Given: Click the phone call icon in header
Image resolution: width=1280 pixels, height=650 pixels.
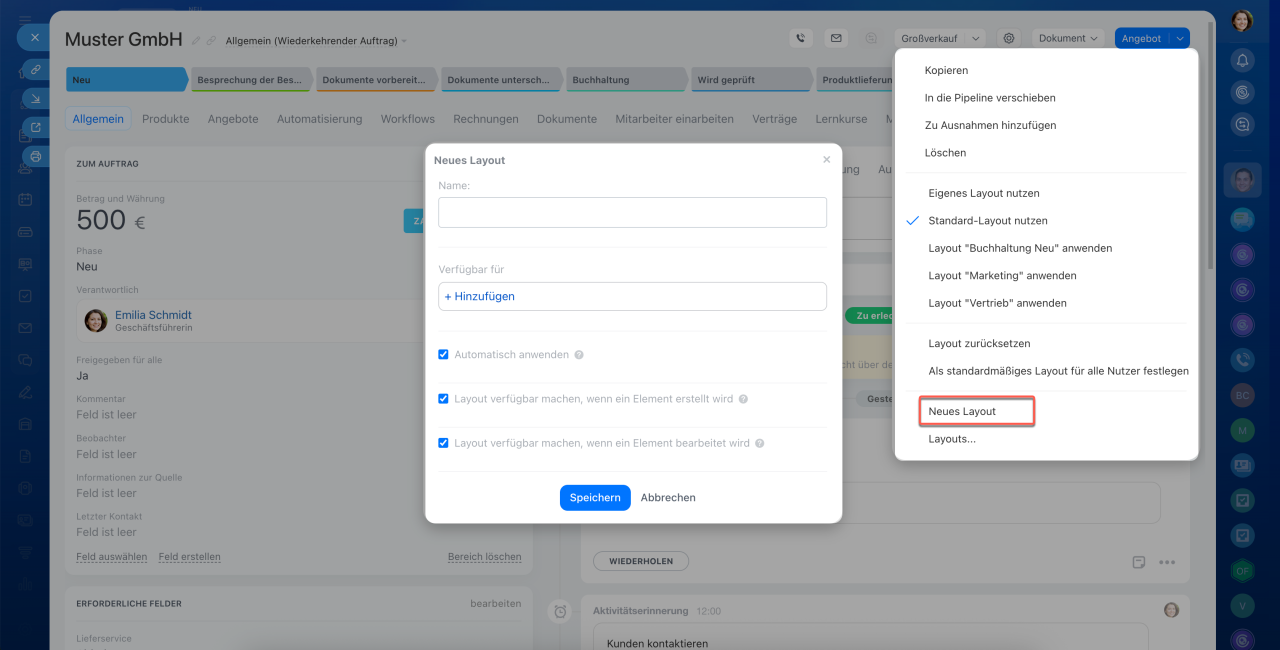Looking at the screenshot, I should (x=800, y=38).
